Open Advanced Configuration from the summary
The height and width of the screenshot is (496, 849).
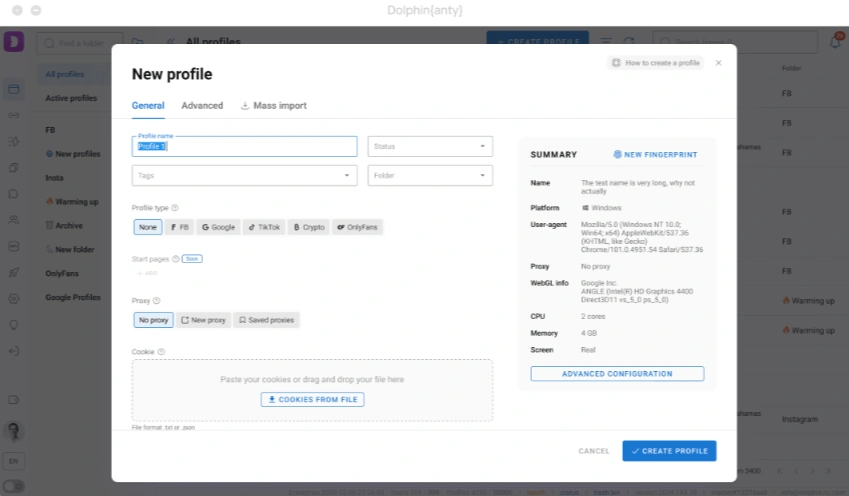tap(617, 374)
